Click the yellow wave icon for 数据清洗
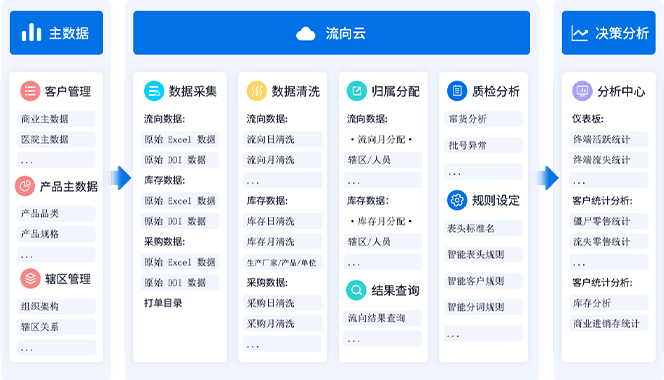This screenshot has width=664, height=380. coord(257,91)
